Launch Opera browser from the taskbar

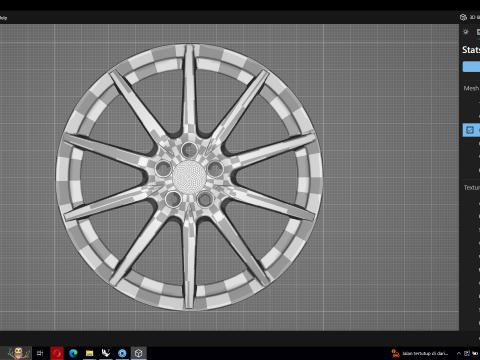(57, 353)
